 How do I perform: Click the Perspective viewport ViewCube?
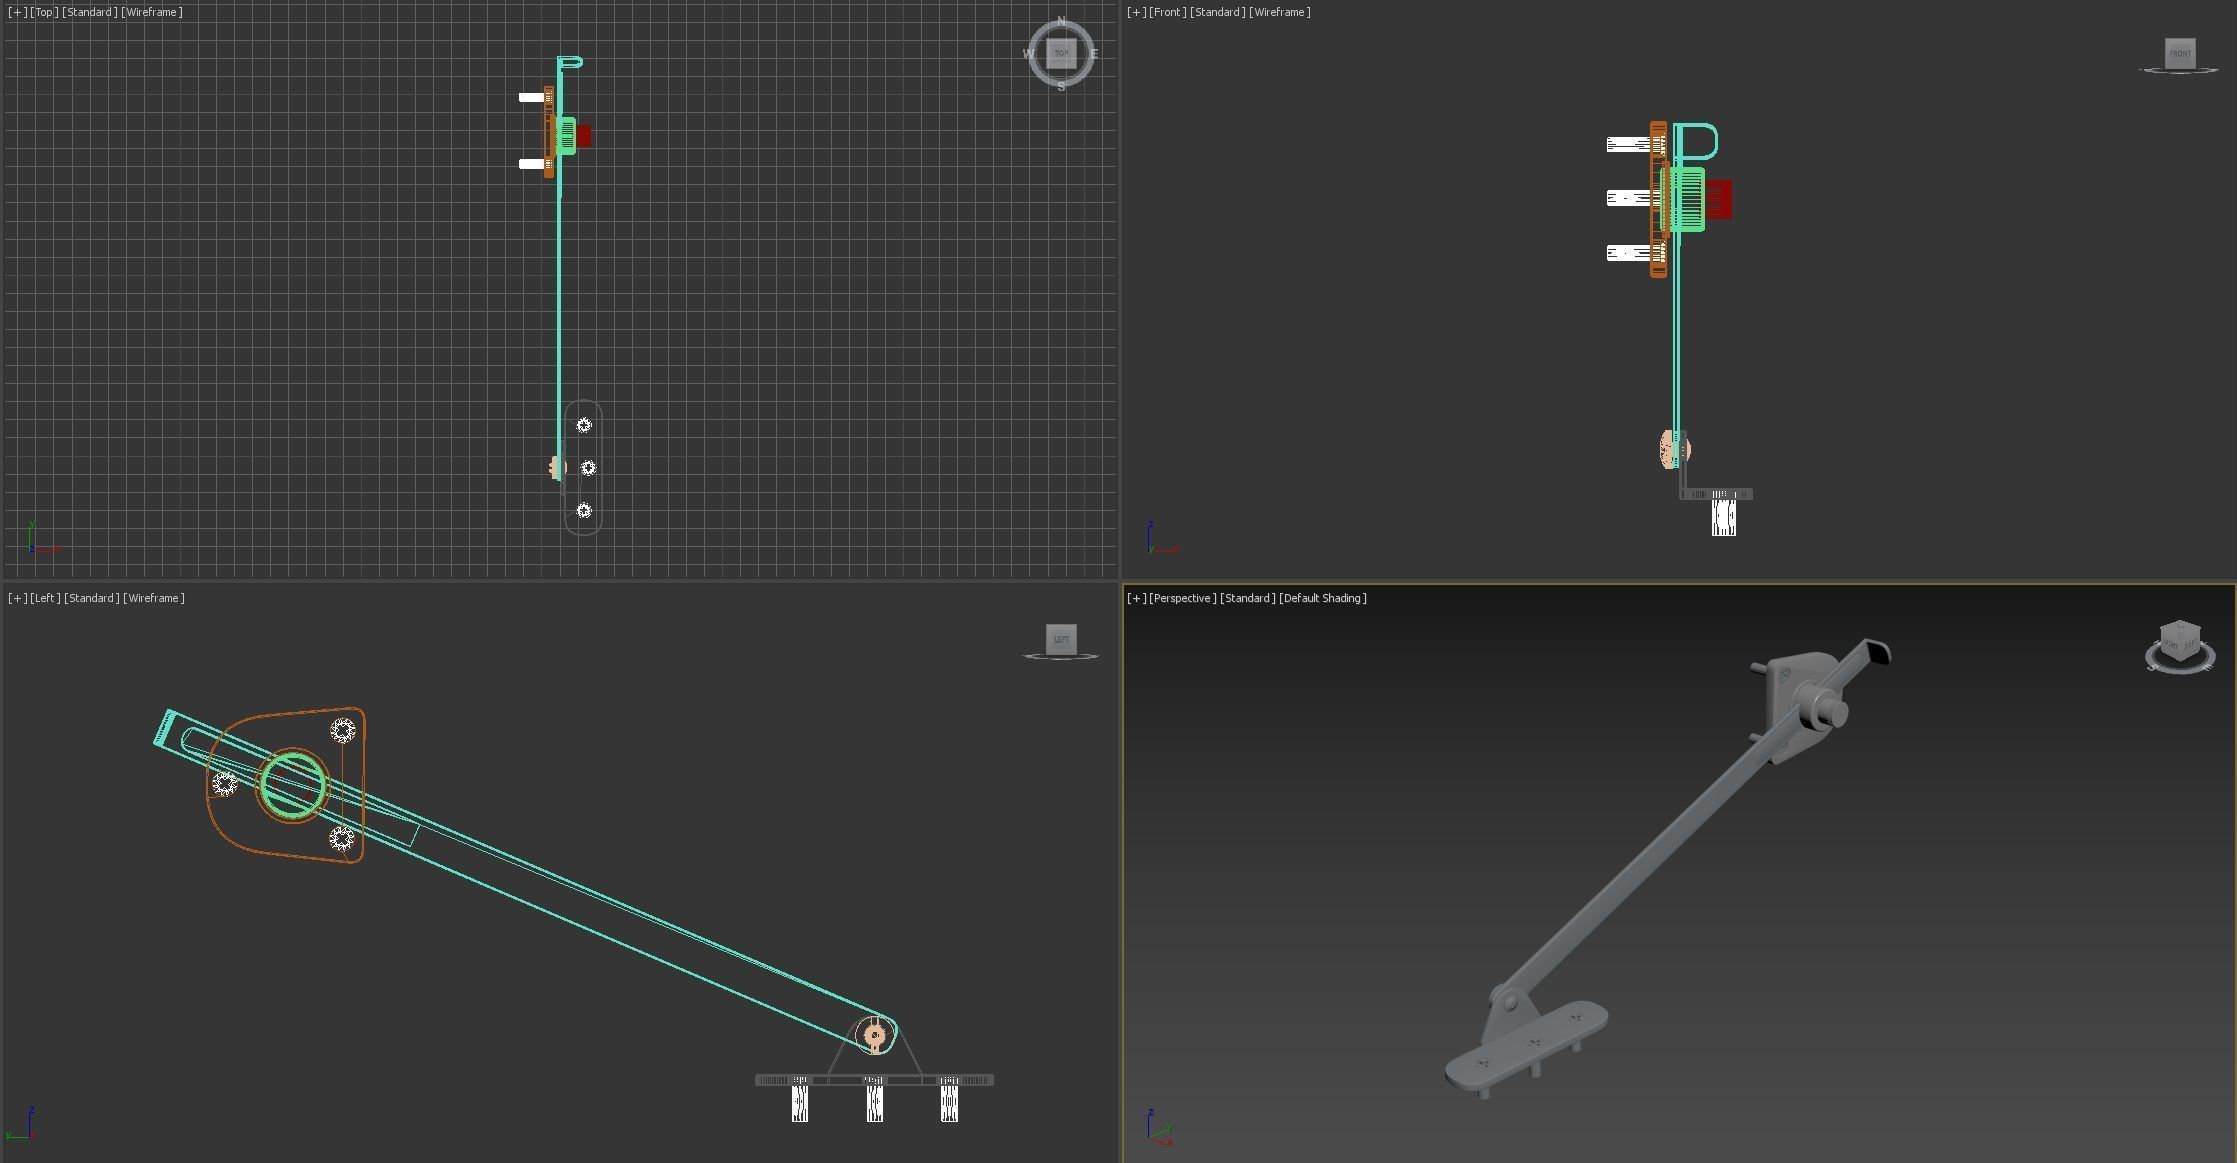click(x=2180, y=641)
